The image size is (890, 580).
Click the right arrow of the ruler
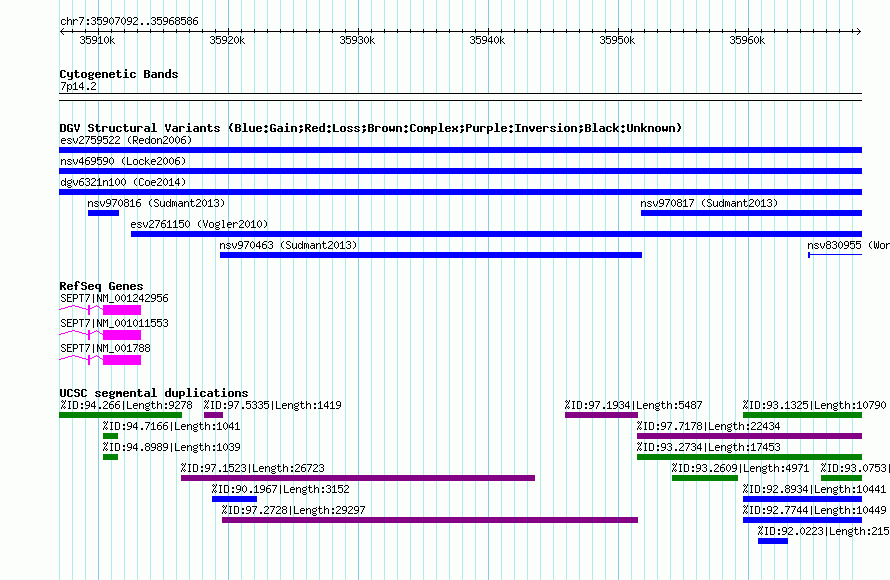pos(859,32)
